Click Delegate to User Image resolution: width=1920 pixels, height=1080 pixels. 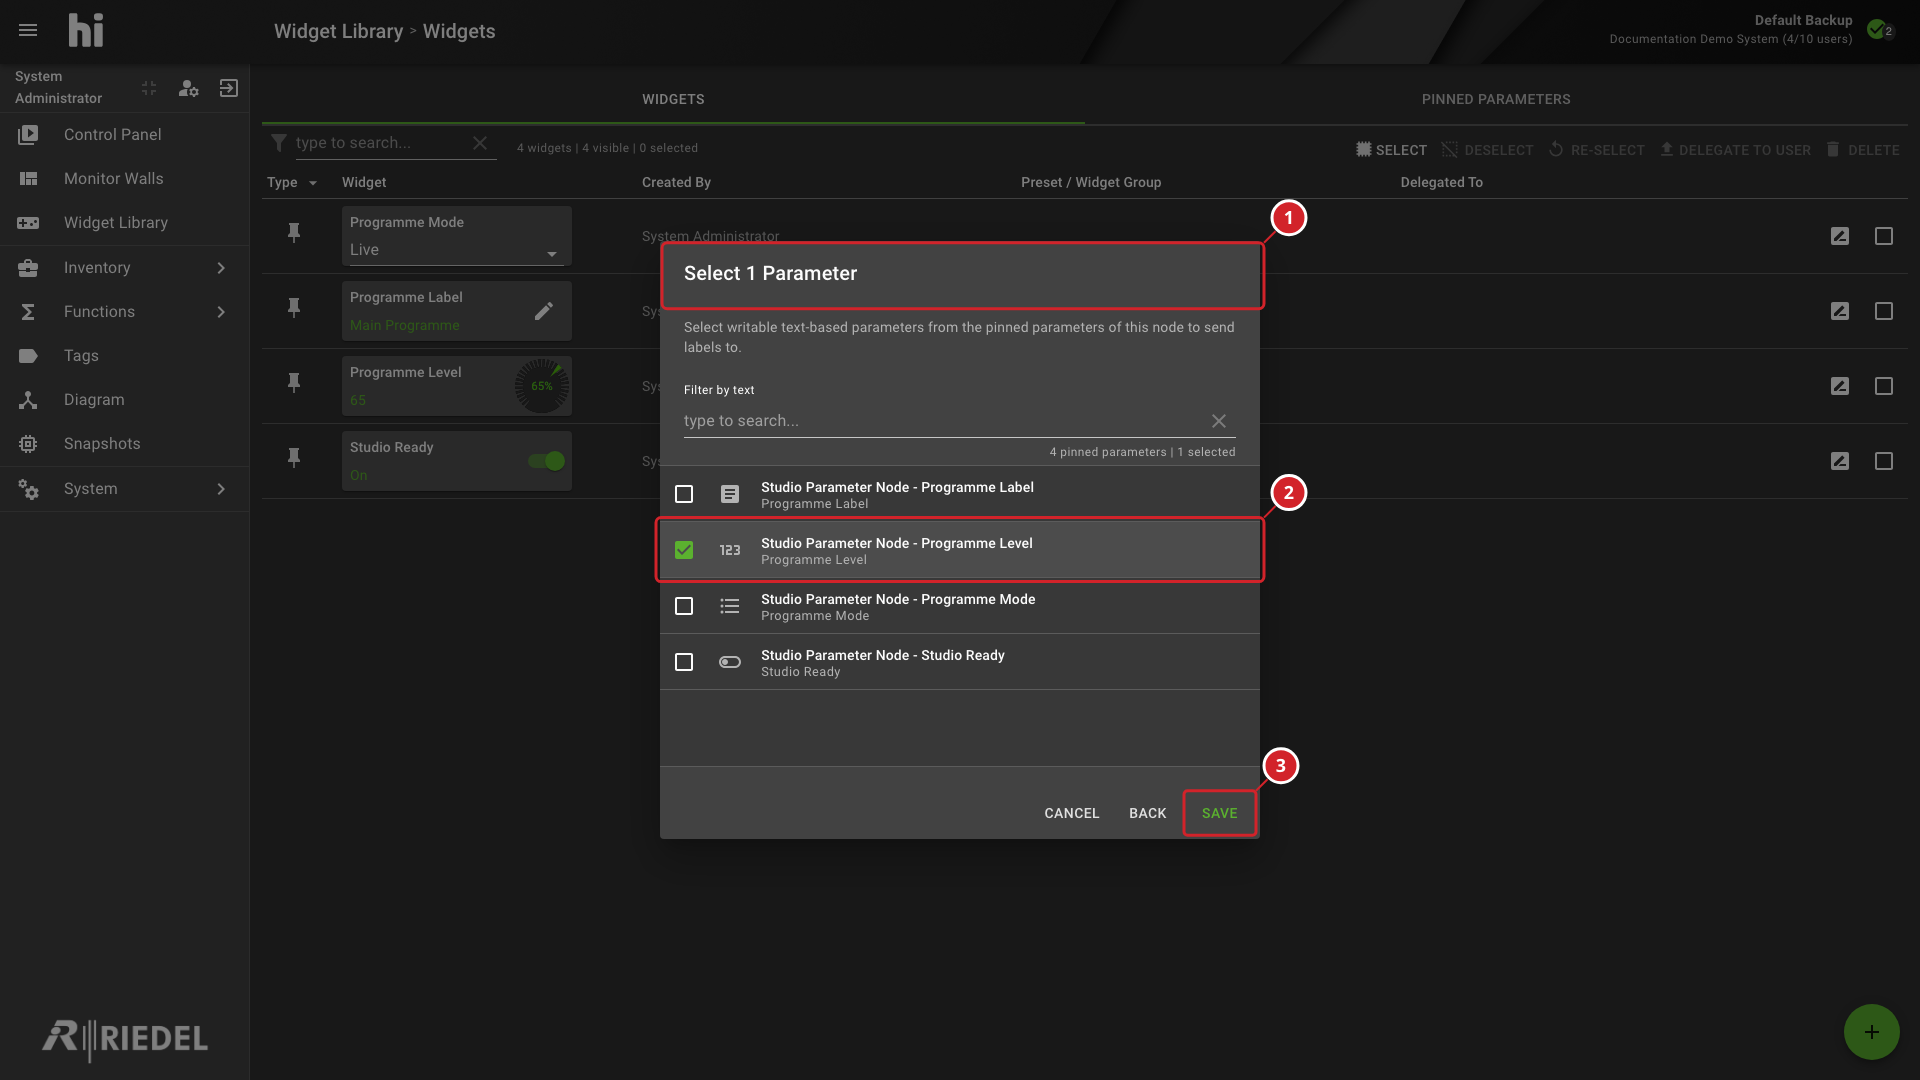[x=1735, y=150]
